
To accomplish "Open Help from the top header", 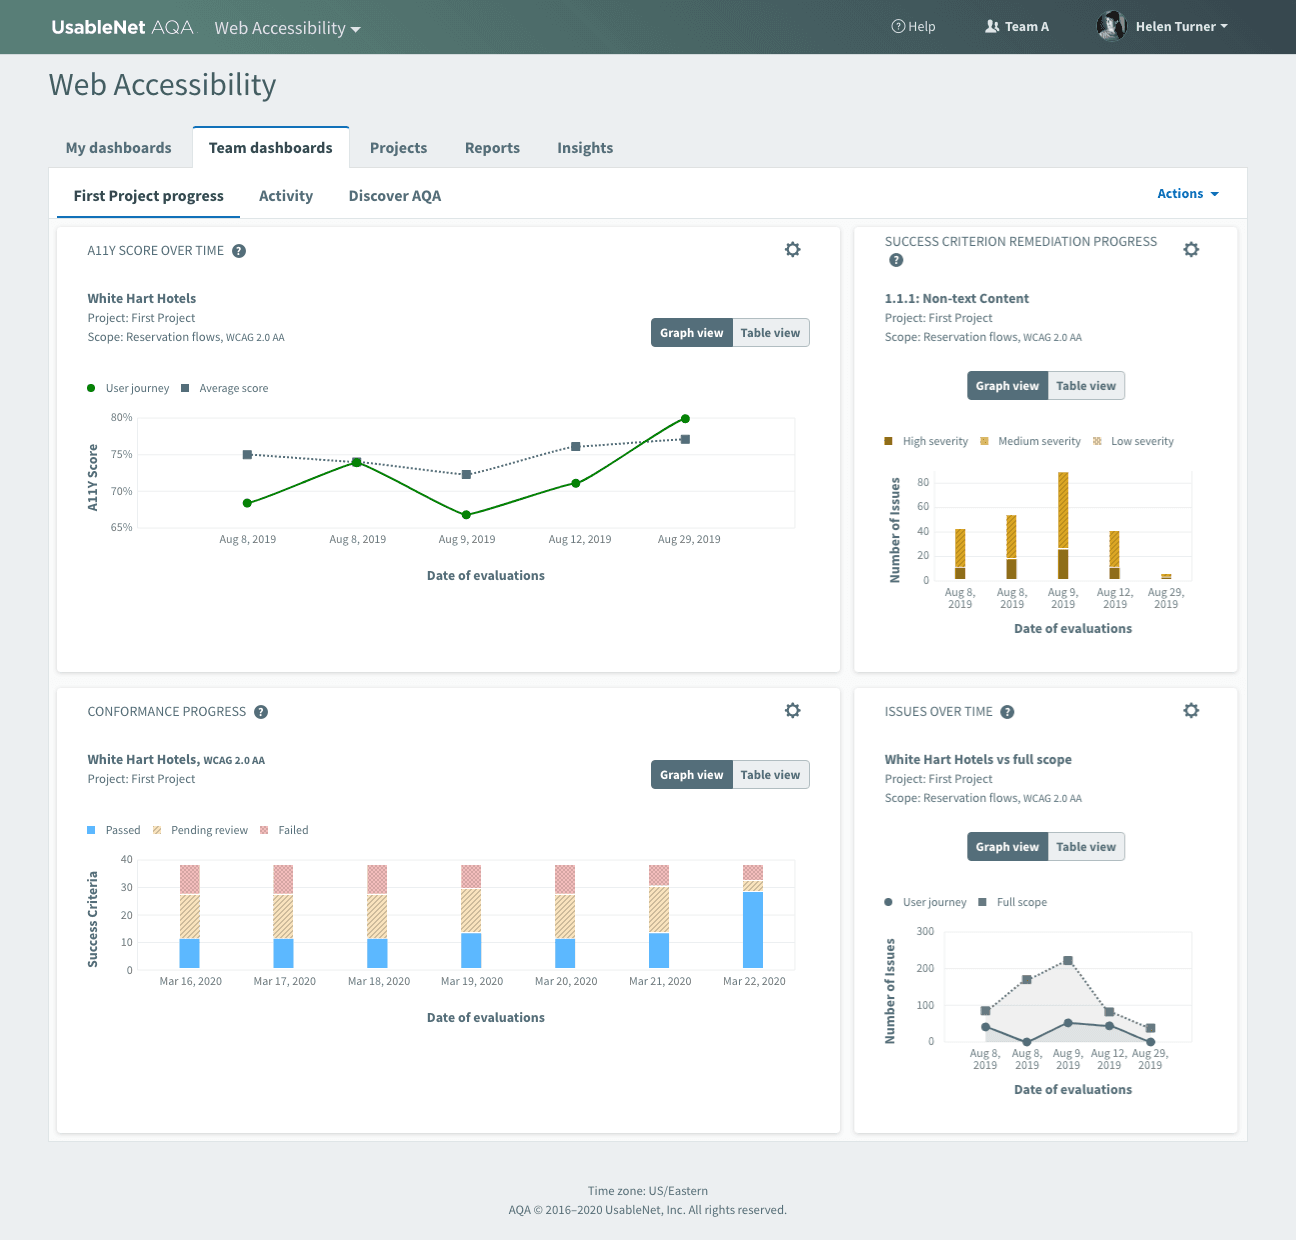I will tap(913, 27).
